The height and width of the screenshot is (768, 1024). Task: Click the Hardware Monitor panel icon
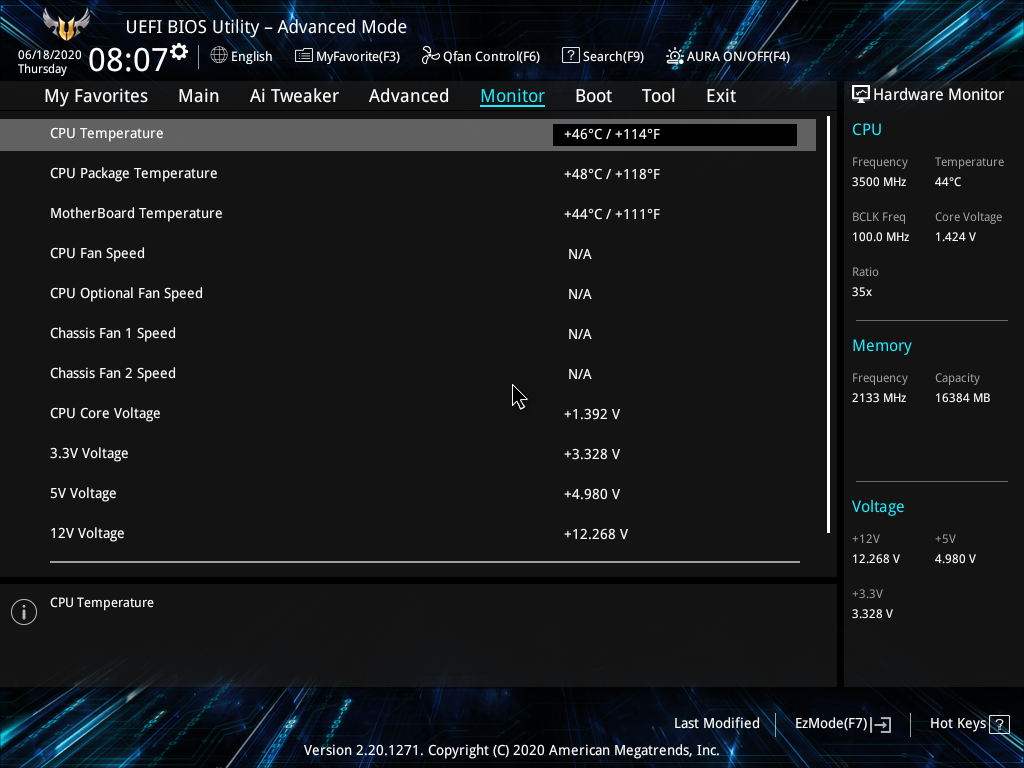coord(861,93)
